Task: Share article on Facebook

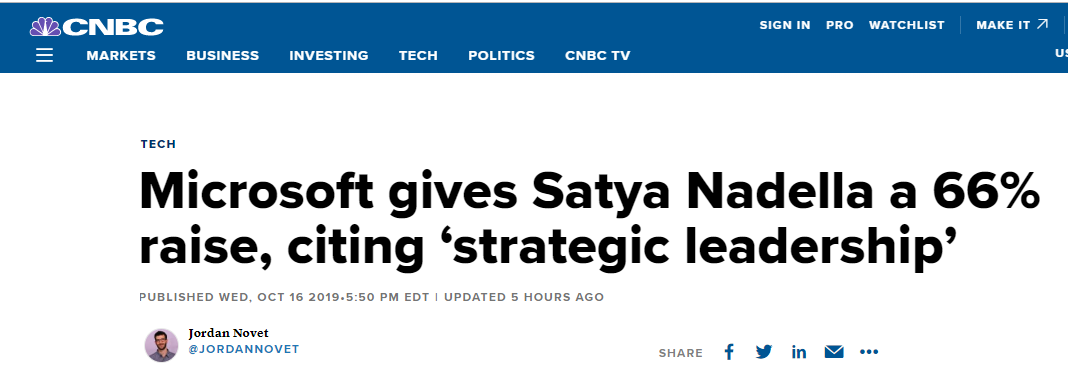Action: [729, 352]
